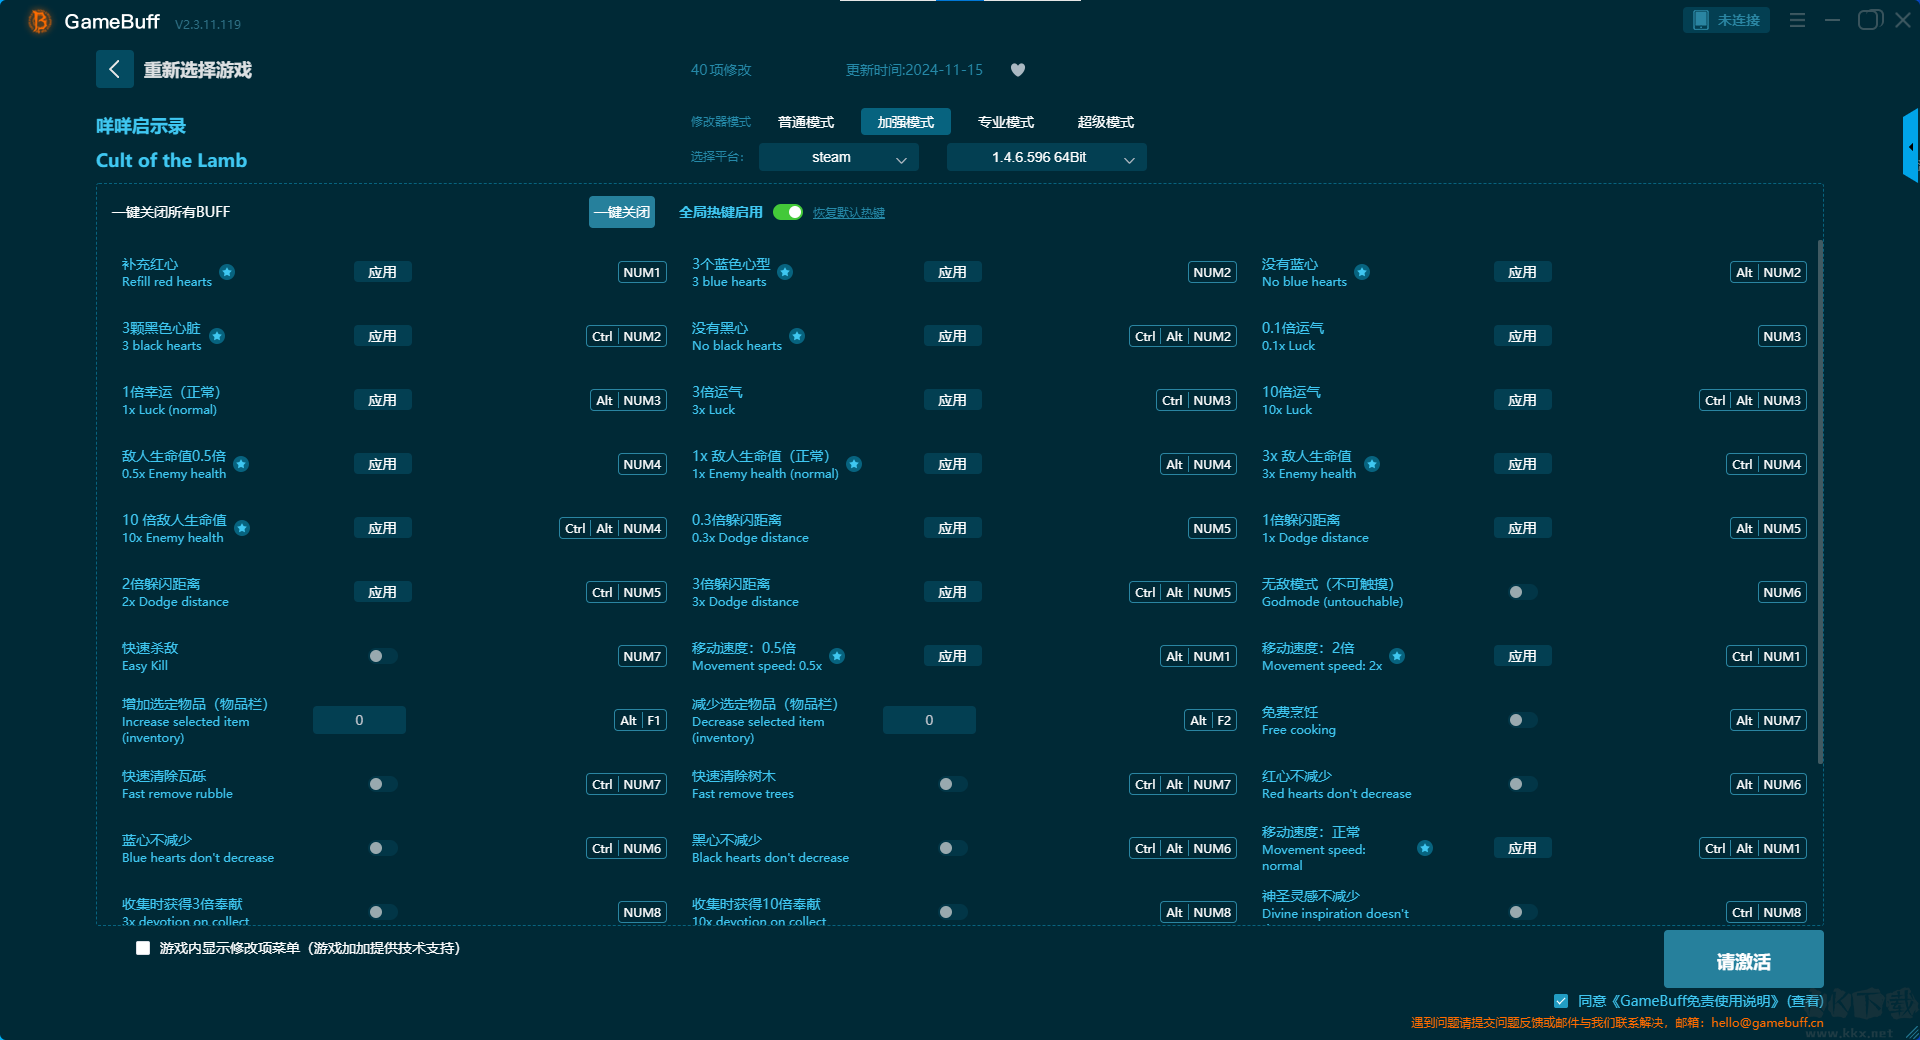Click star icon beside 10x Enemy health
1920x1040 pixels.
point(242,528)
